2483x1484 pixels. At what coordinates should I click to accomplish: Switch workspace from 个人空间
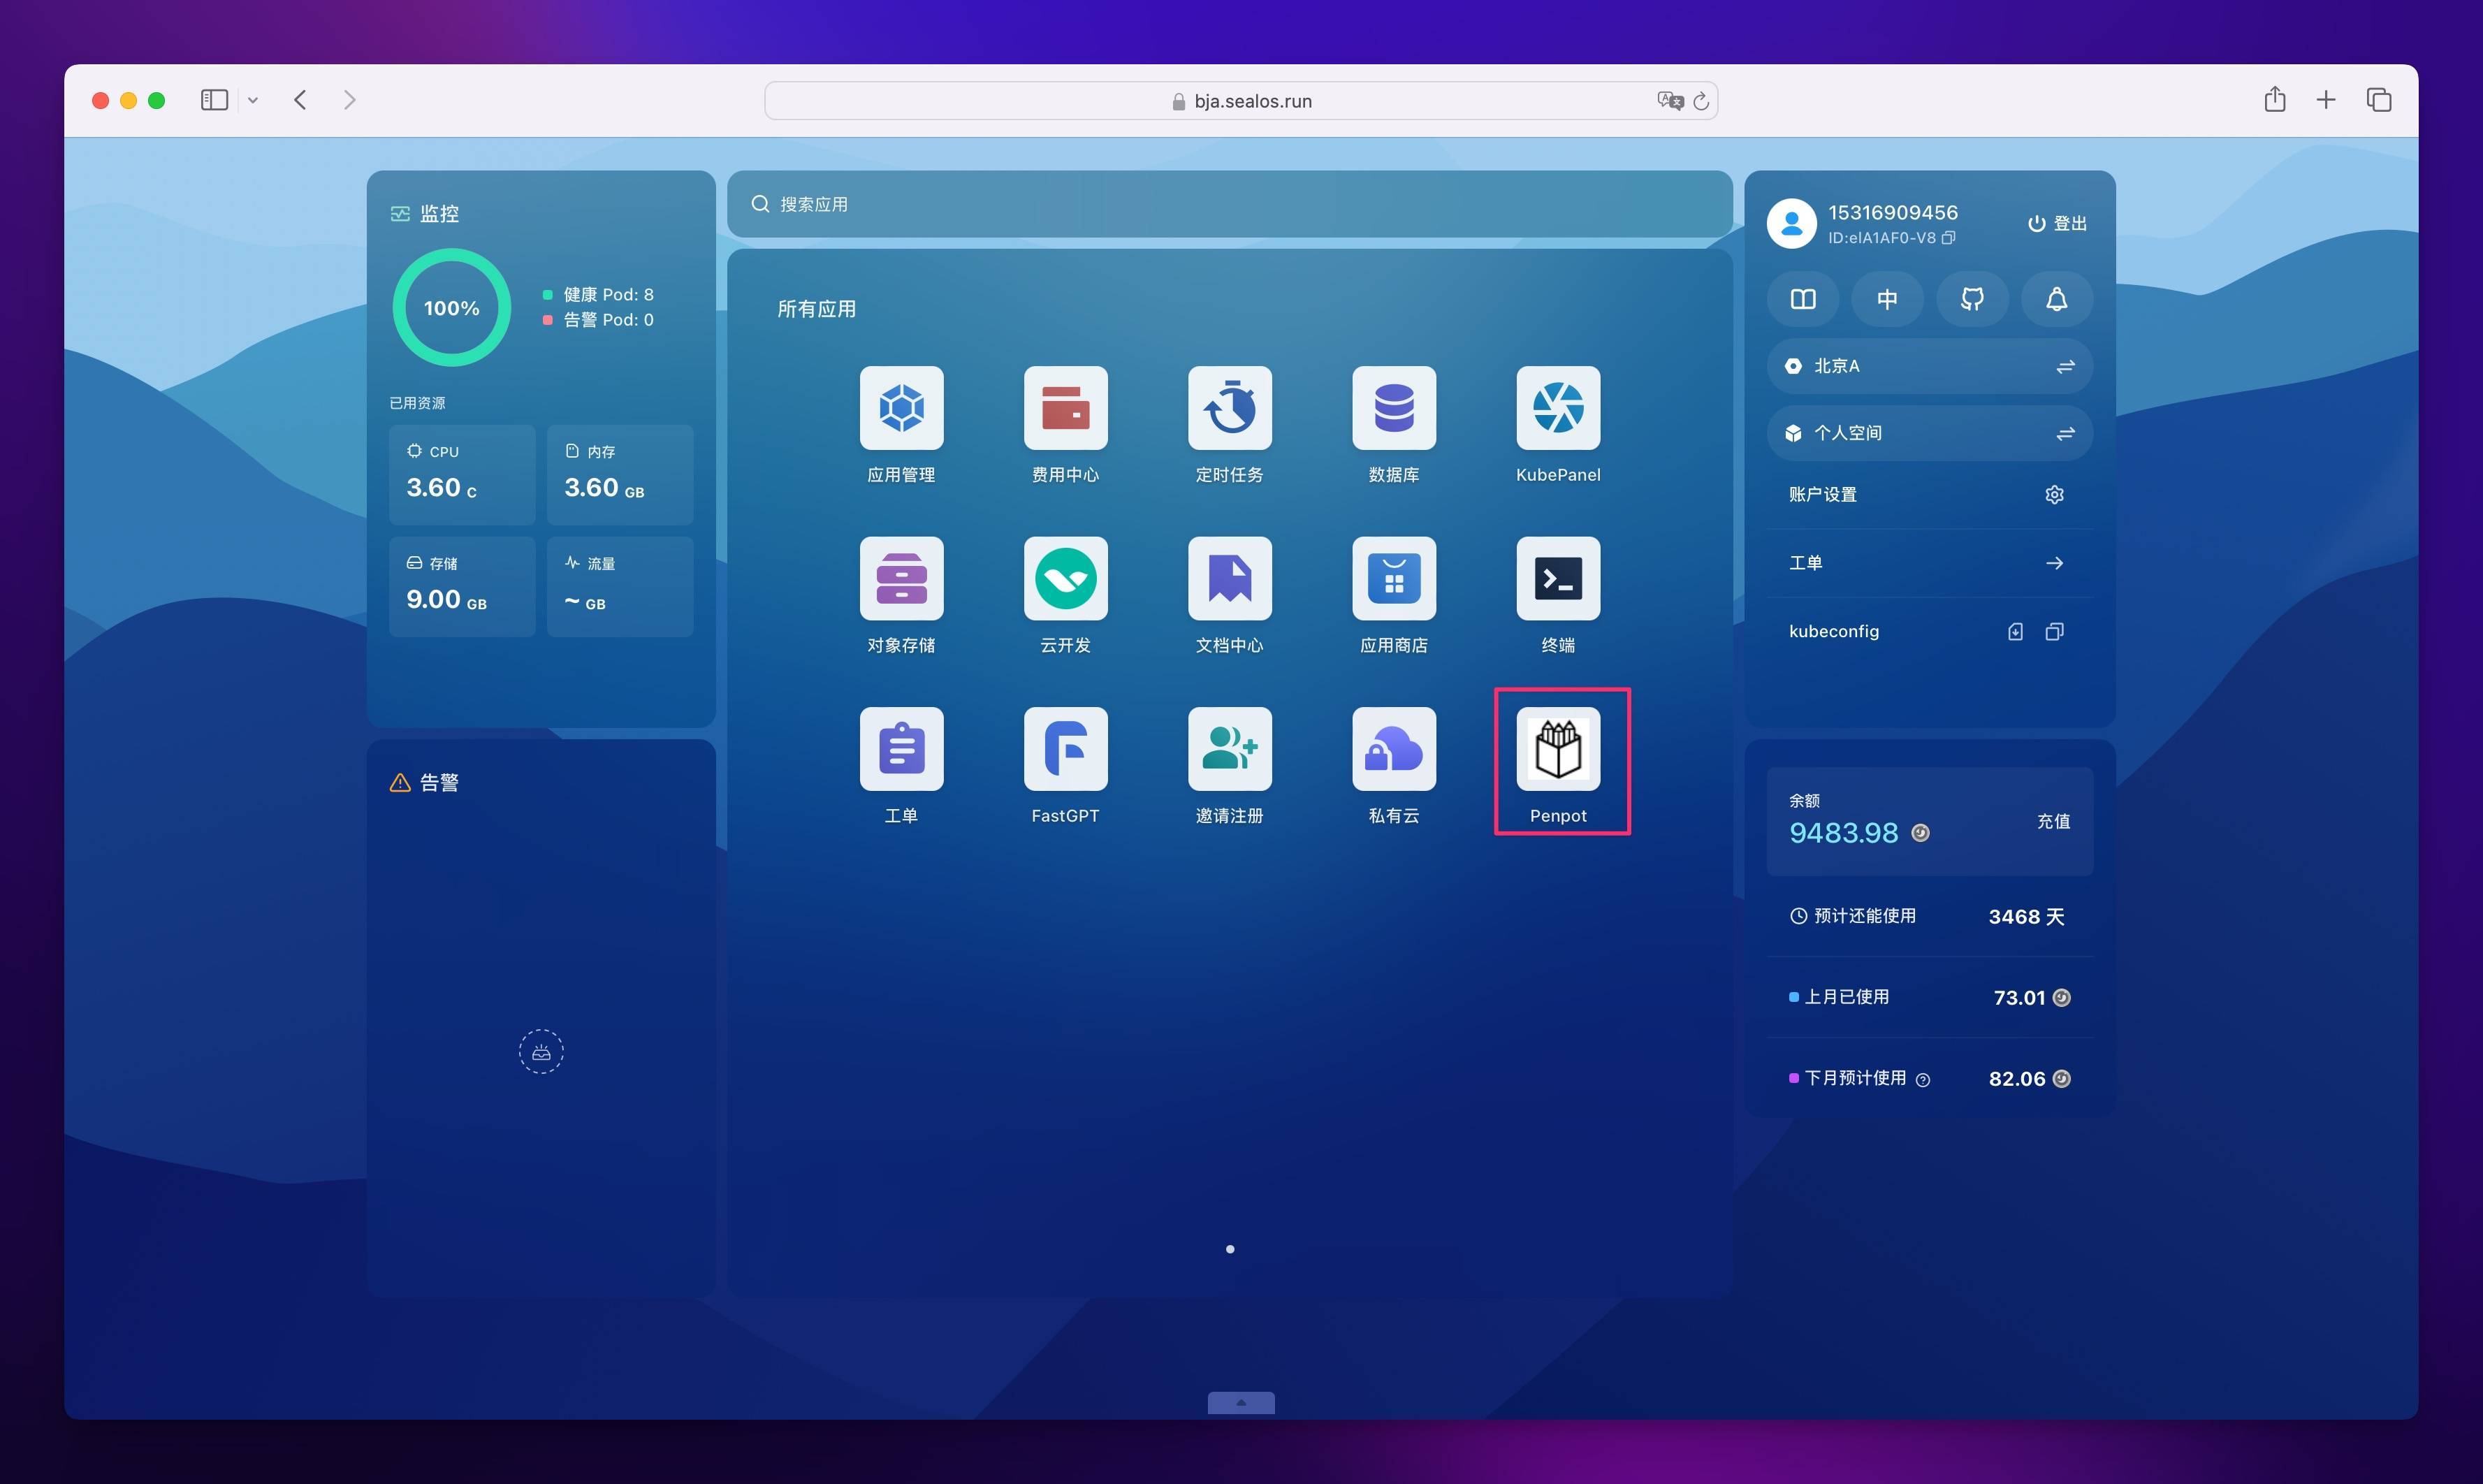(2065, 433)
